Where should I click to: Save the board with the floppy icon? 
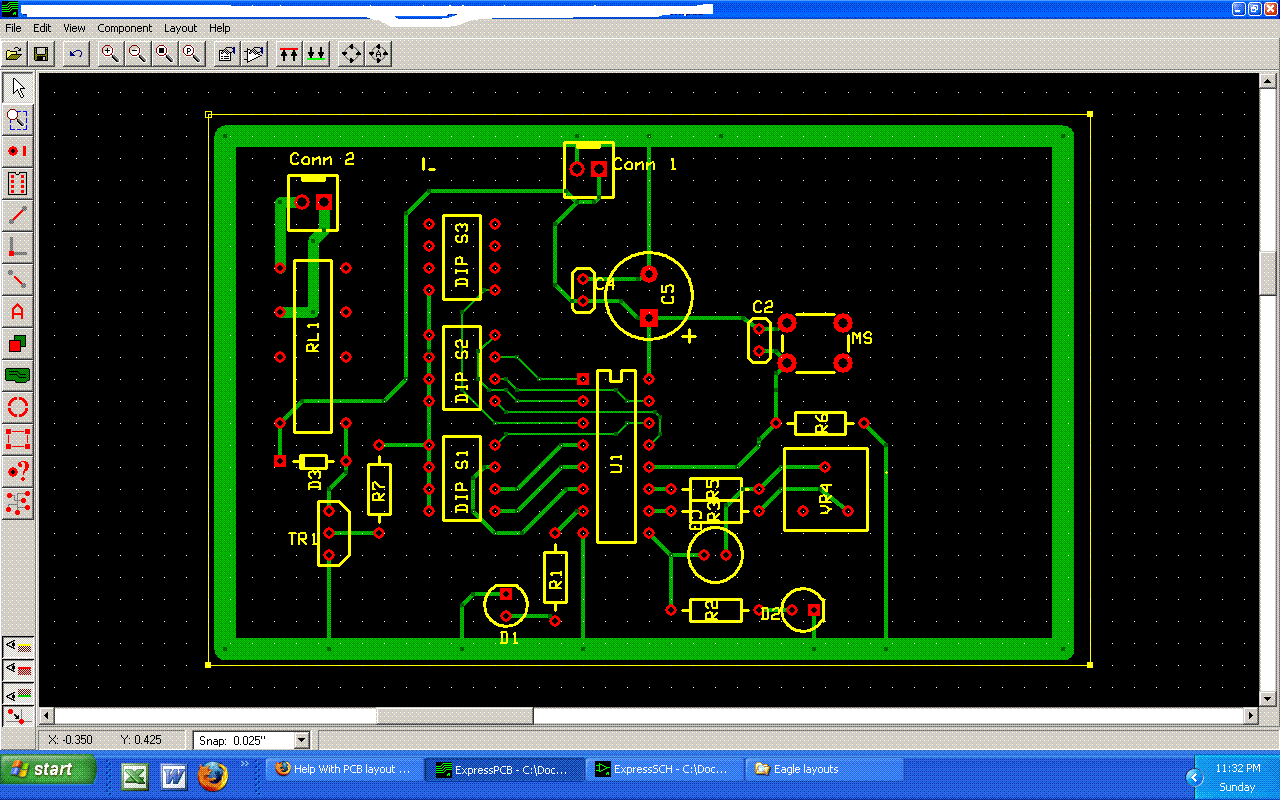[41, 54]
